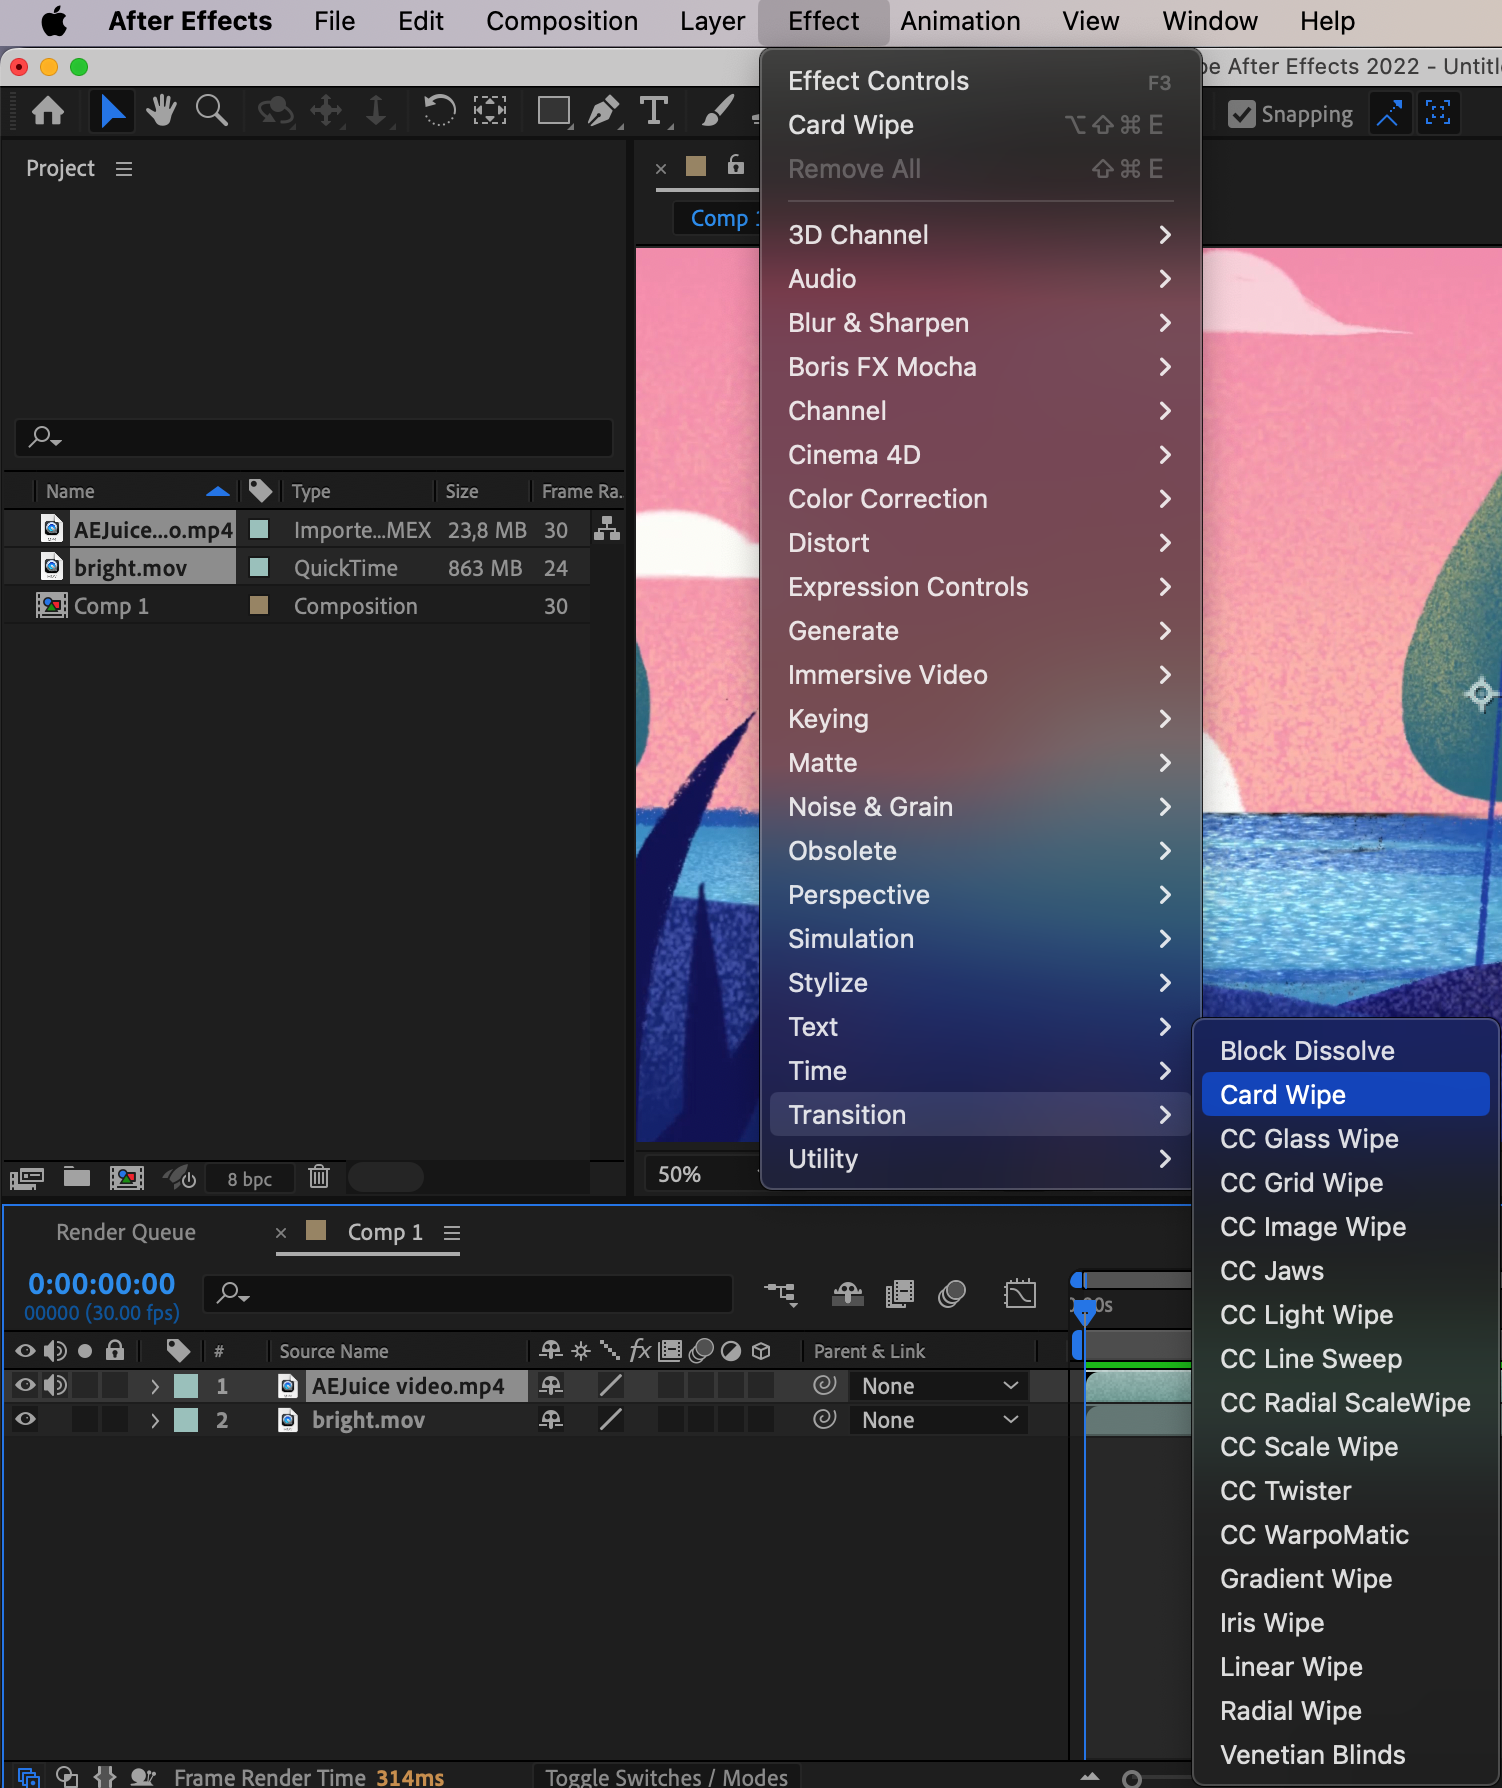This screenshot has width=1502, height=1788.
Task: Click the Draft 3D icon in timeline
Action: 848,1294
